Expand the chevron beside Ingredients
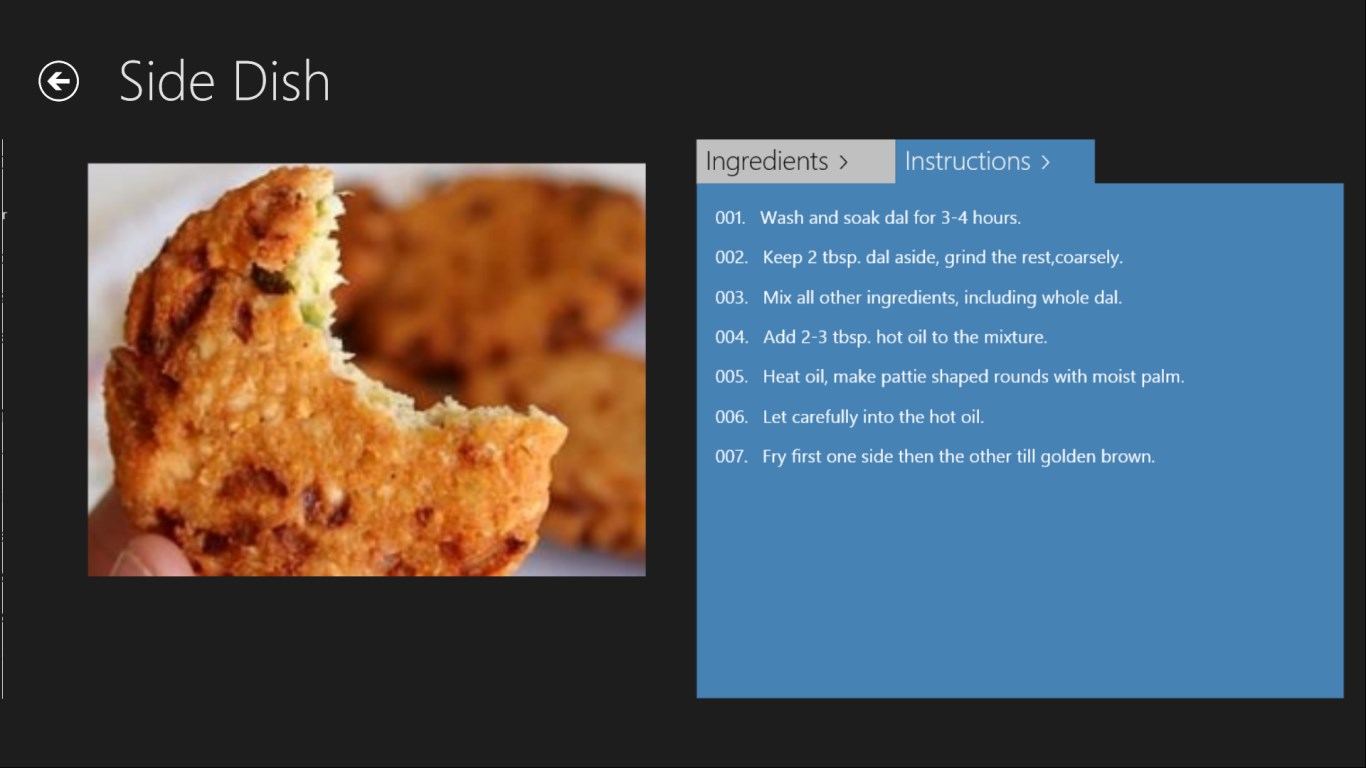The image size is (1366, 768). 843,162
